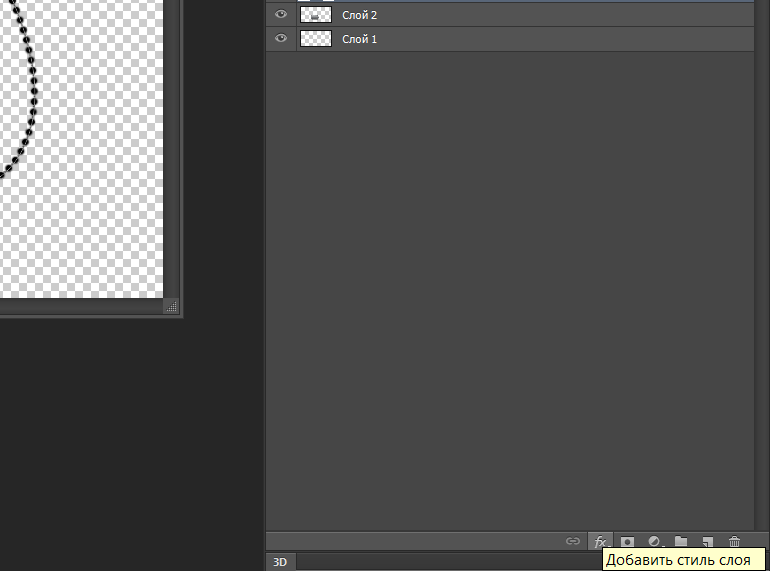The image size is (770, 571).
Task: Hide layer Слой 2 with eye icon
Action: pos(281,15)
